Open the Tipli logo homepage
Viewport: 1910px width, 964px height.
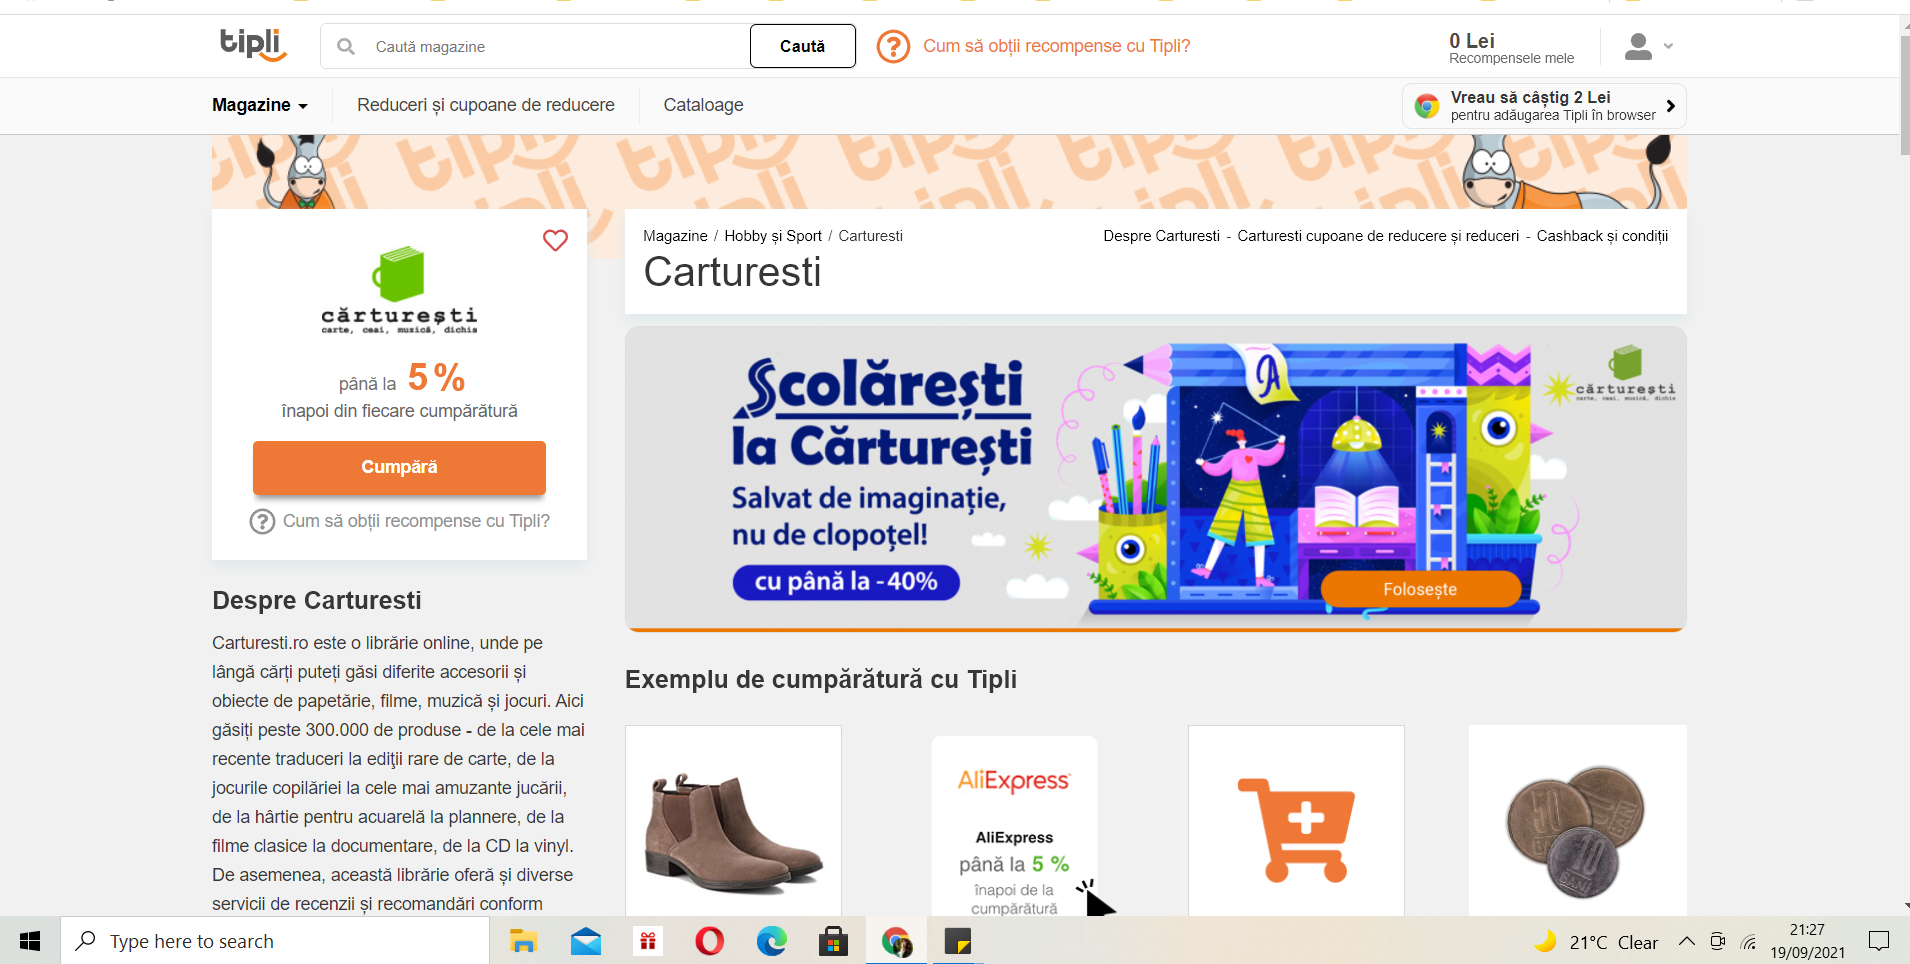(253, 45)
